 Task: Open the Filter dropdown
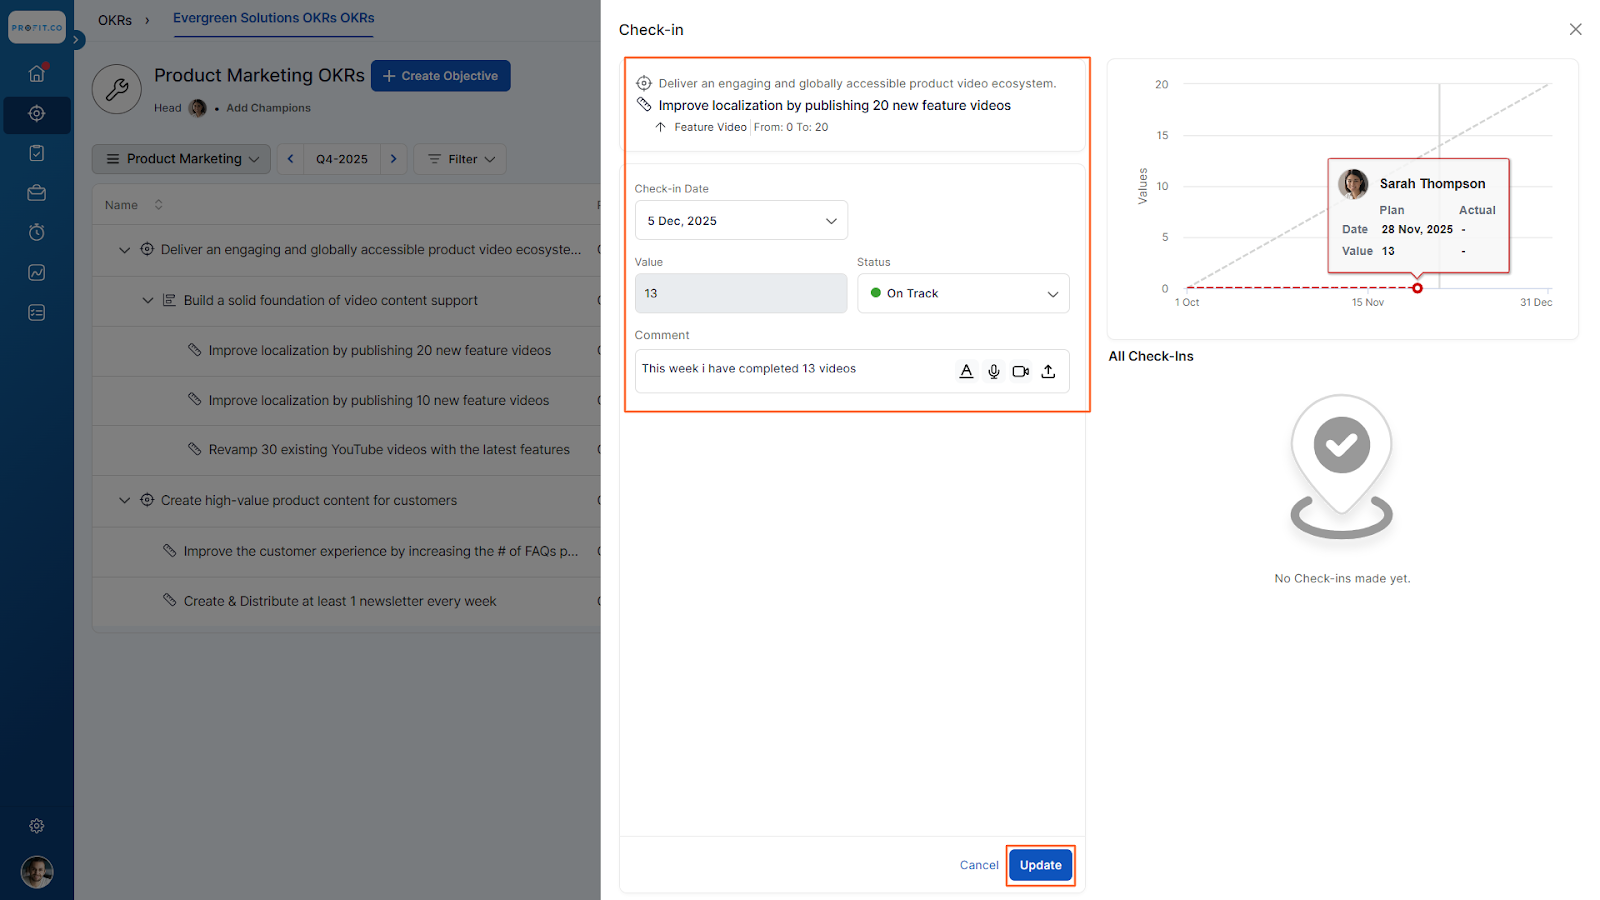(460, 159)
